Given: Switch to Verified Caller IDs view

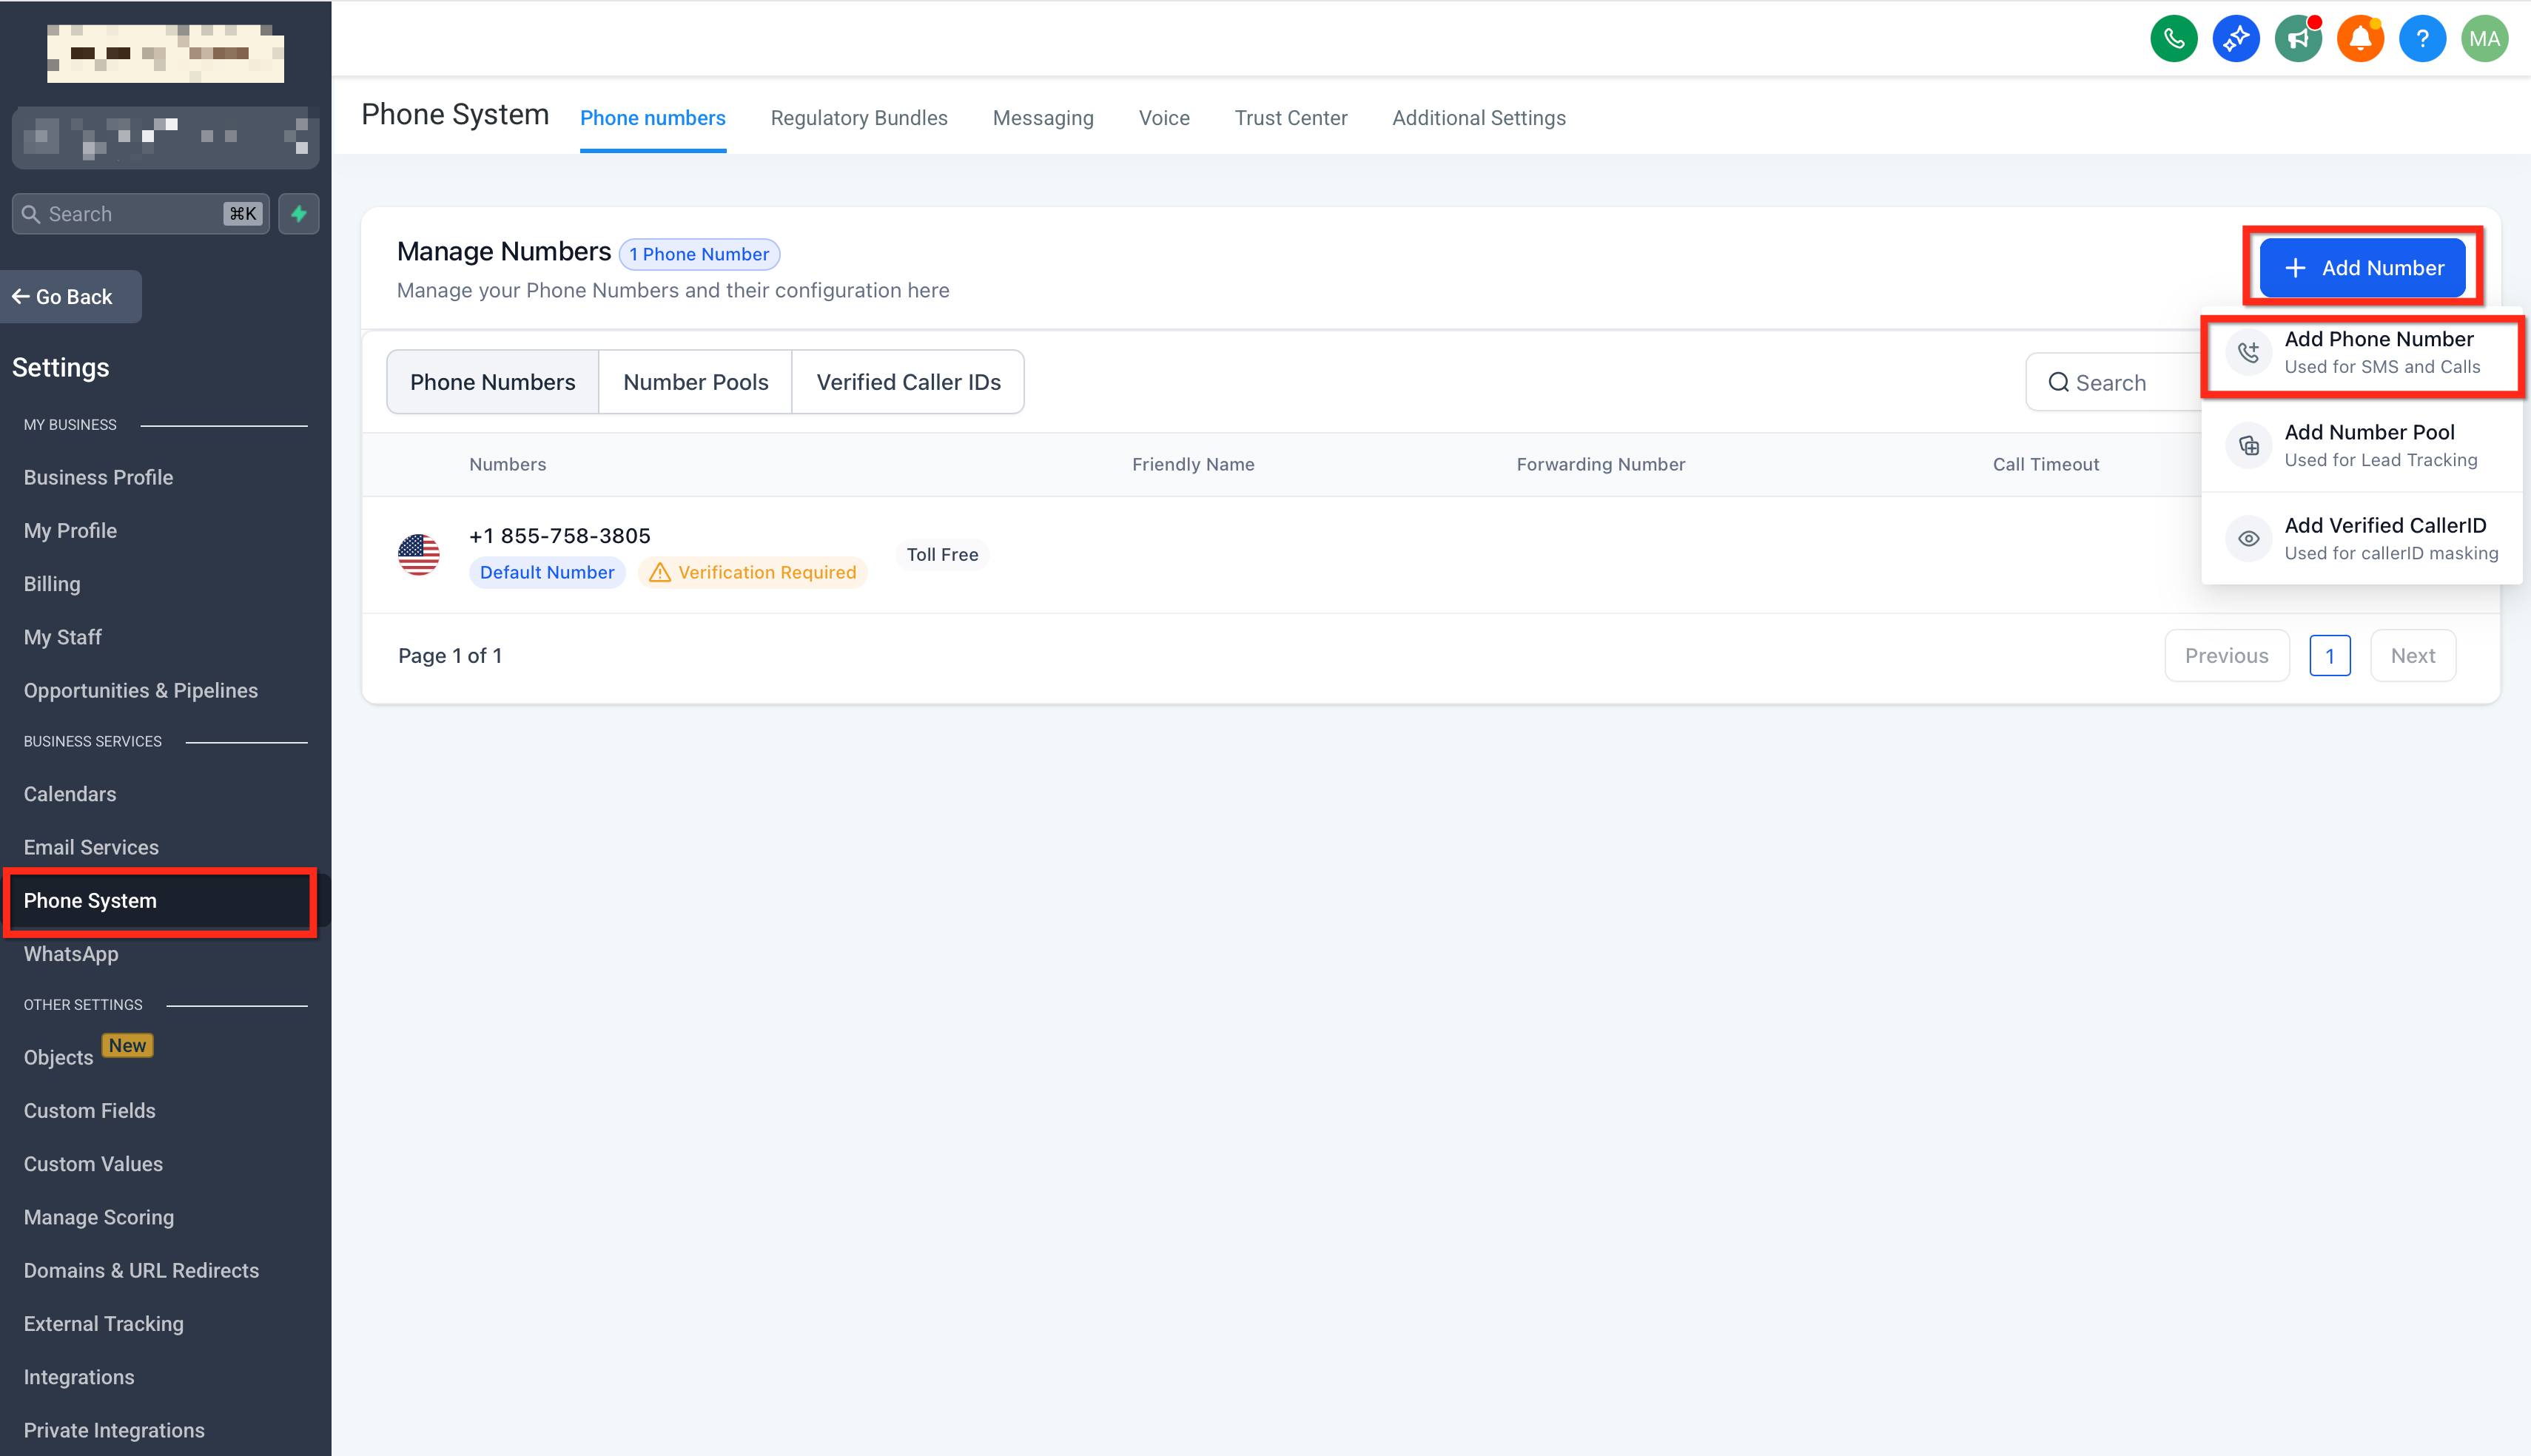Looking at the screenshot, I should click(907, 382).
